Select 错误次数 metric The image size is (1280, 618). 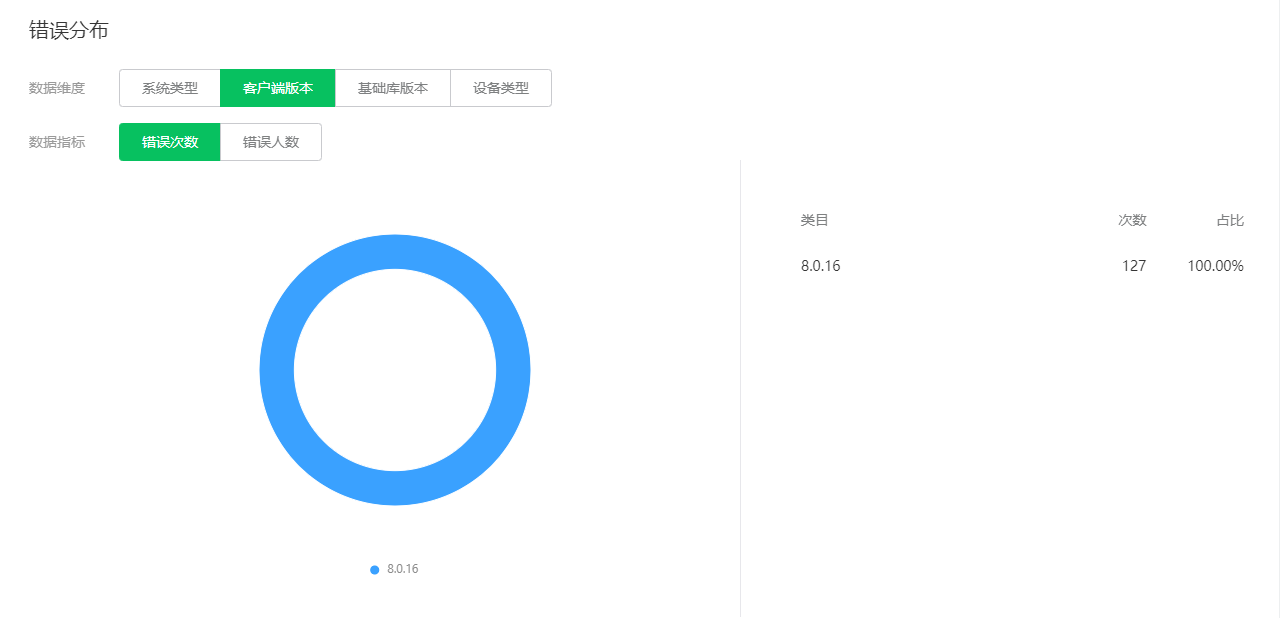pyautogui.click(x=170, y=142)
